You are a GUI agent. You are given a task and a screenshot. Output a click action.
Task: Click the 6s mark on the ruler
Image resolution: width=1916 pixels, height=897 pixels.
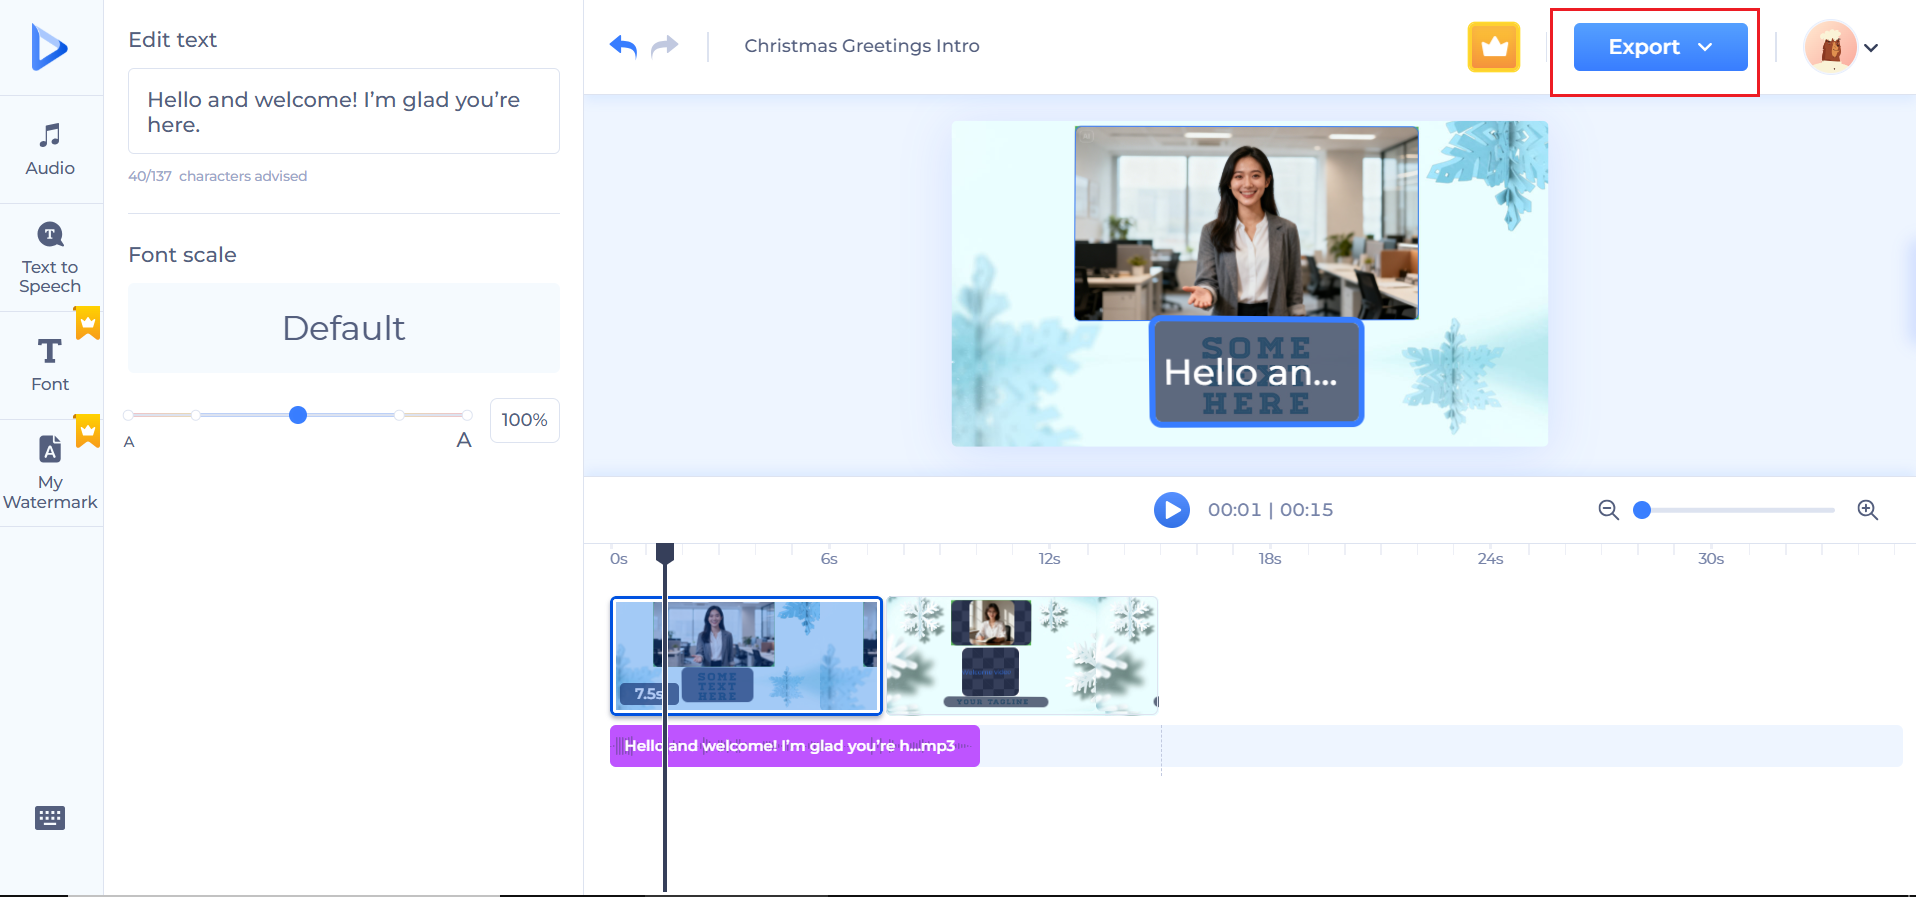coord(829,559)
